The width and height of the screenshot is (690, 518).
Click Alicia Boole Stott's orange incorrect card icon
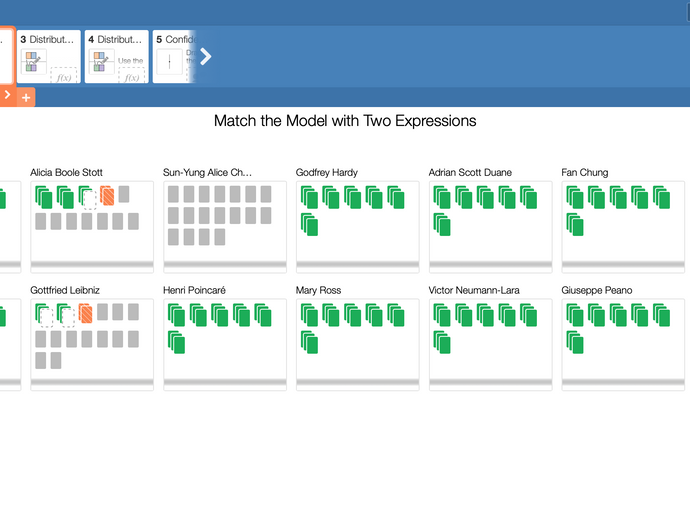point(107,195)
